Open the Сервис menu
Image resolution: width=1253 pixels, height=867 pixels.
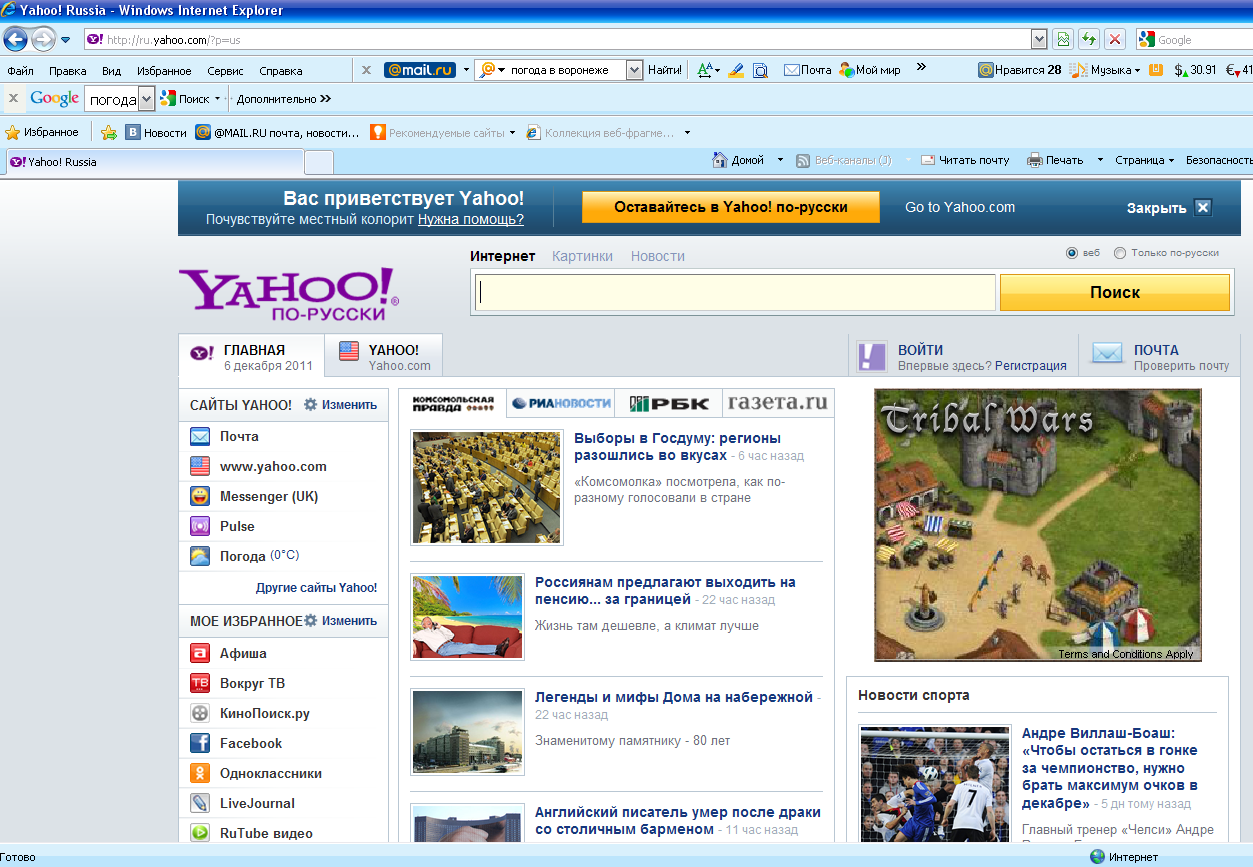click(x=225, y=71)
